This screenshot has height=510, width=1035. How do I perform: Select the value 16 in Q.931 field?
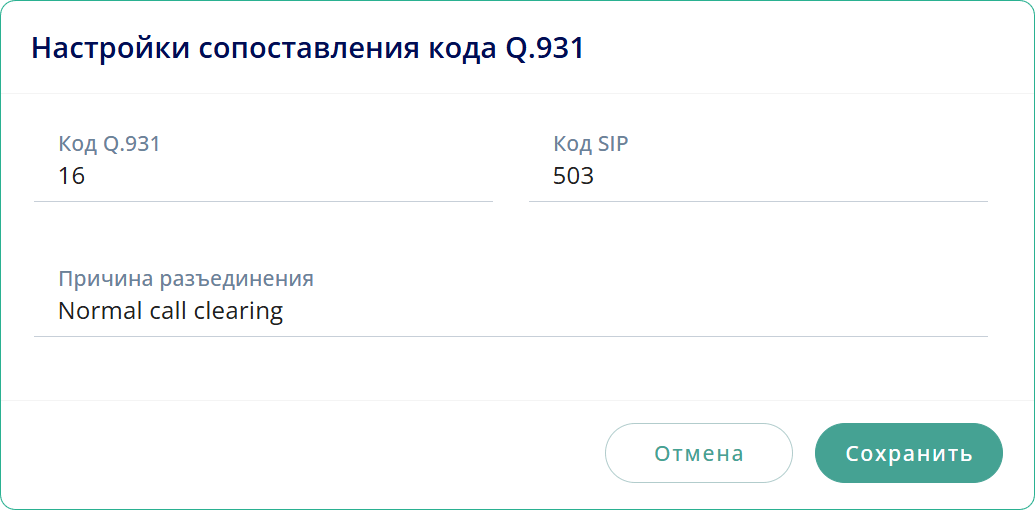click(72, 177)
